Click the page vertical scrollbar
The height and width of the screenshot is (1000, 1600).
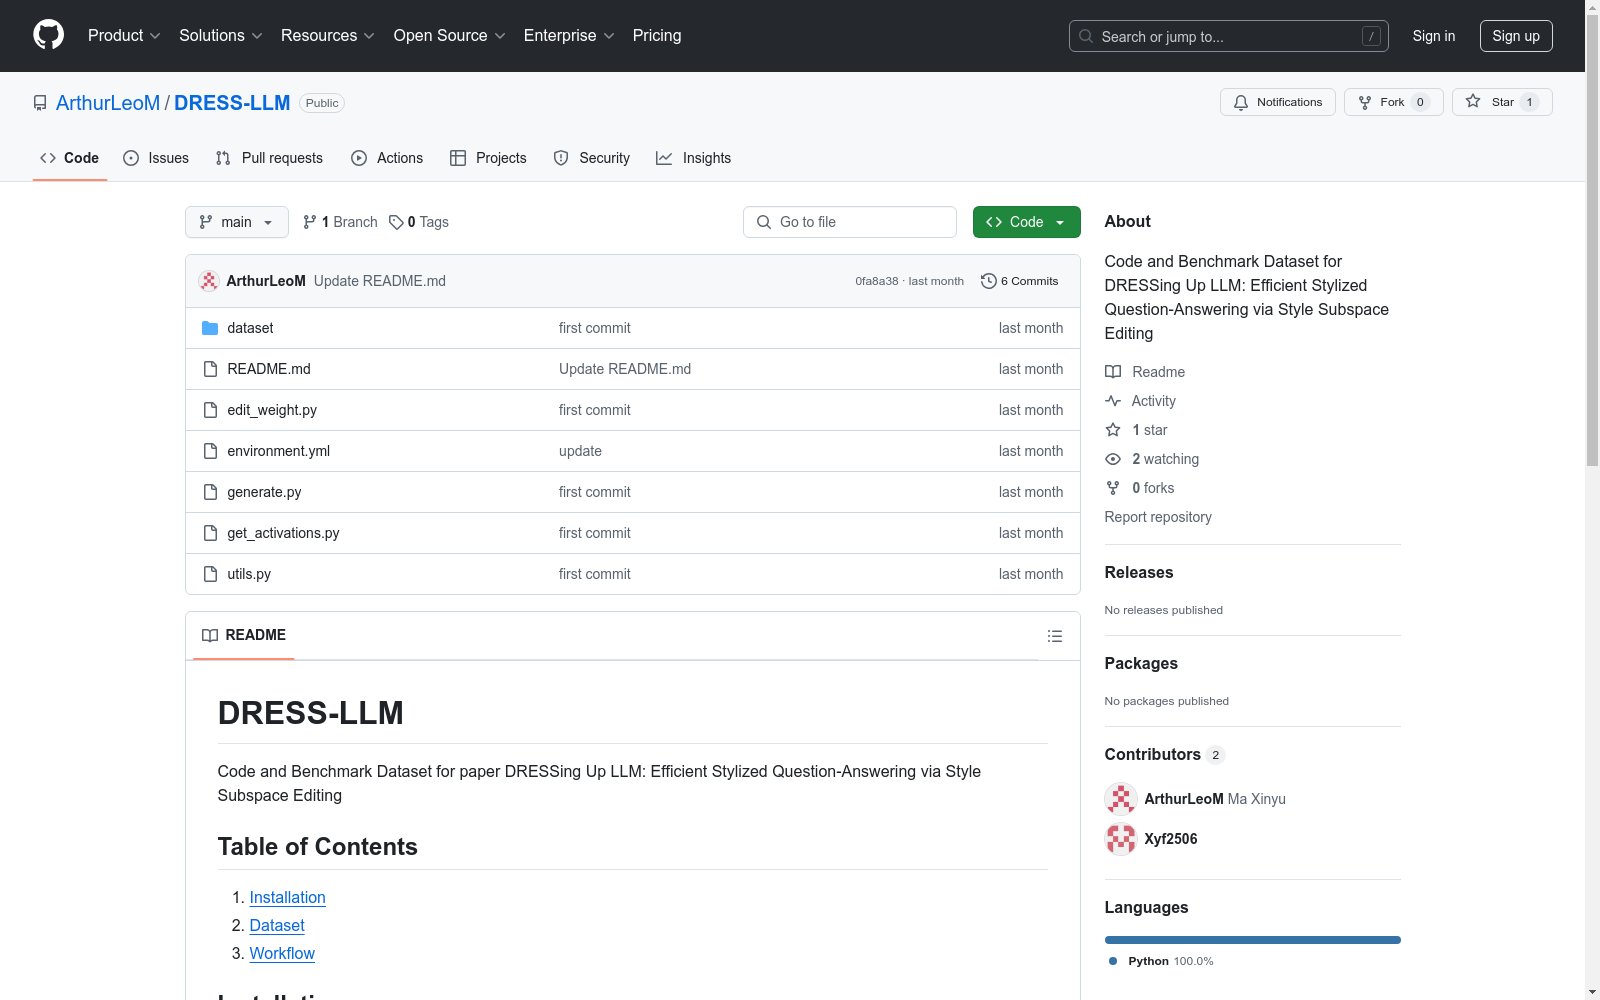pyautogui.click(x=1592, y=240)
